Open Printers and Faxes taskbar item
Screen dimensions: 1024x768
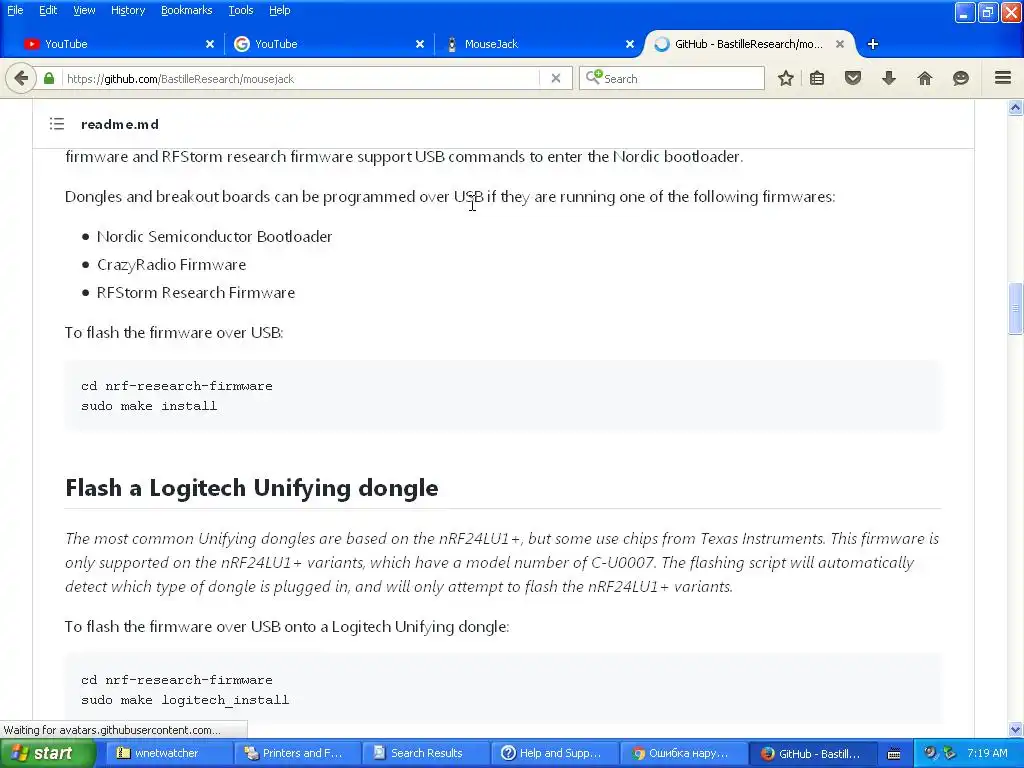pyautogui.click(x=297, y=753)
